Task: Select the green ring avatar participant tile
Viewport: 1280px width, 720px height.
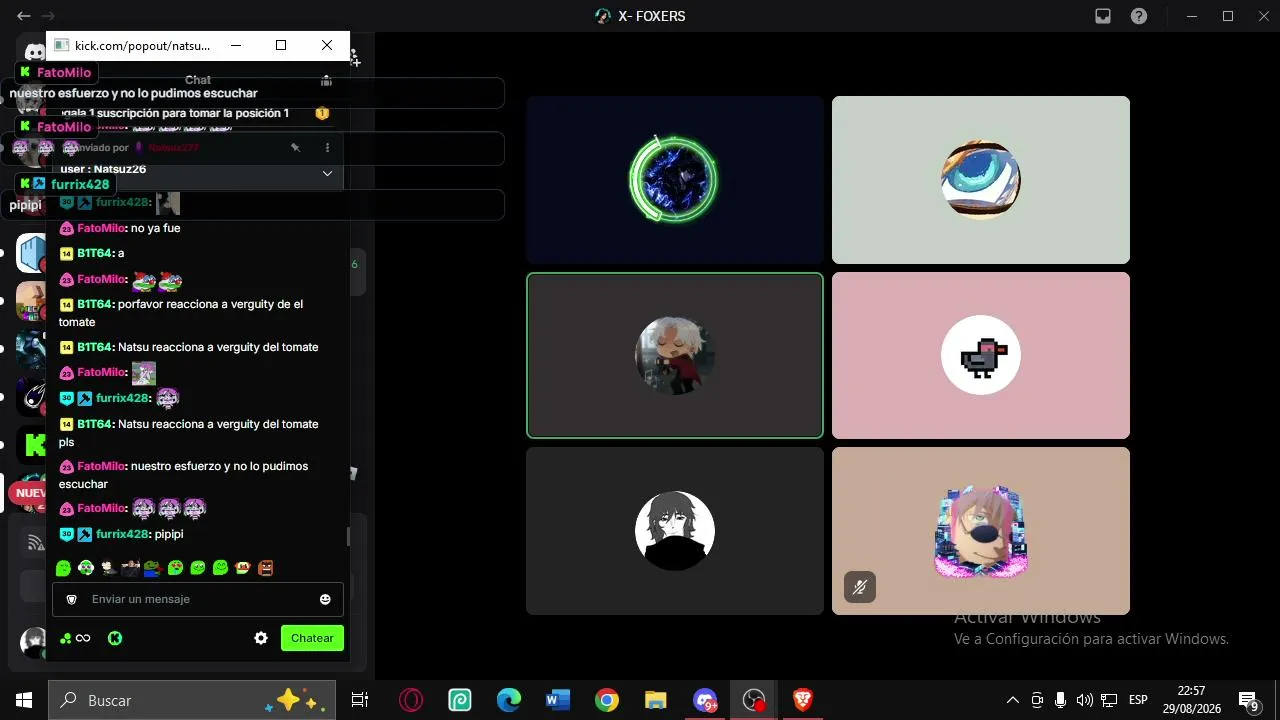Action: (675, 180)
